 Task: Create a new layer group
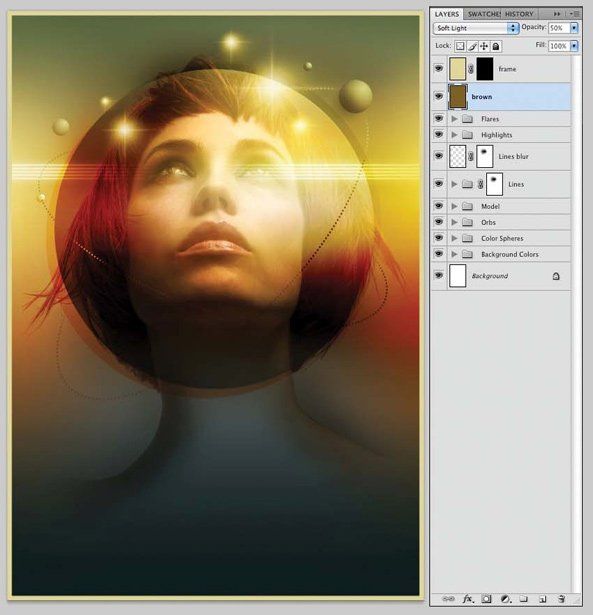pos(524,599)
